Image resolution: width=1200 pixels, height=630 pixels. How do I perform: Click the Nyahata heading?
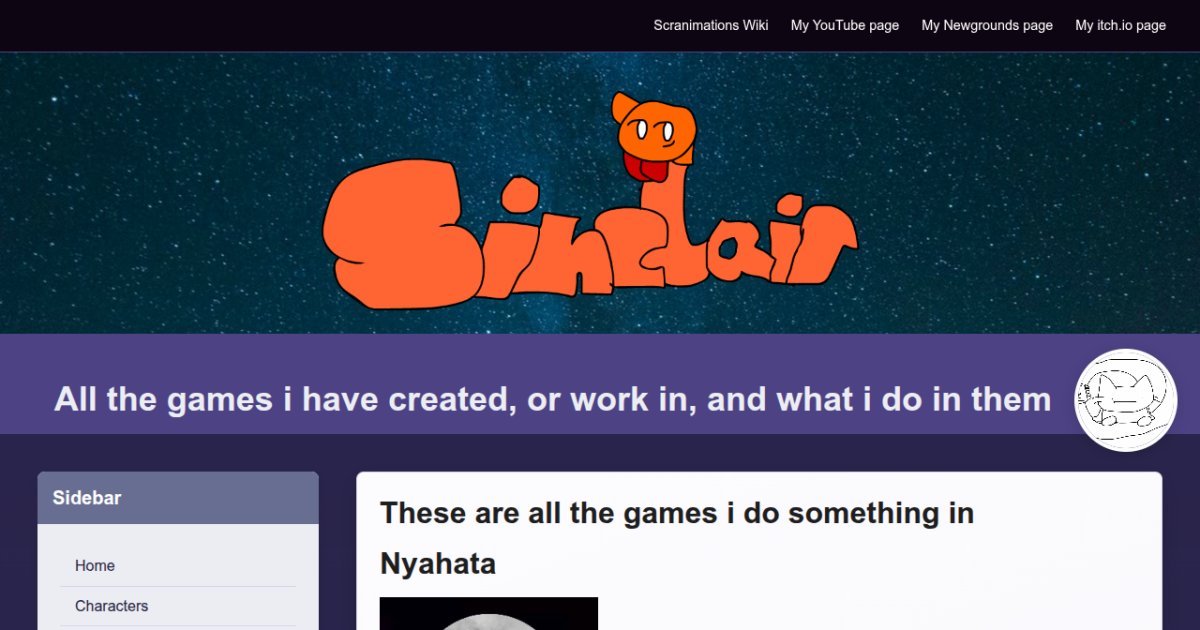[x=437, y=564]
